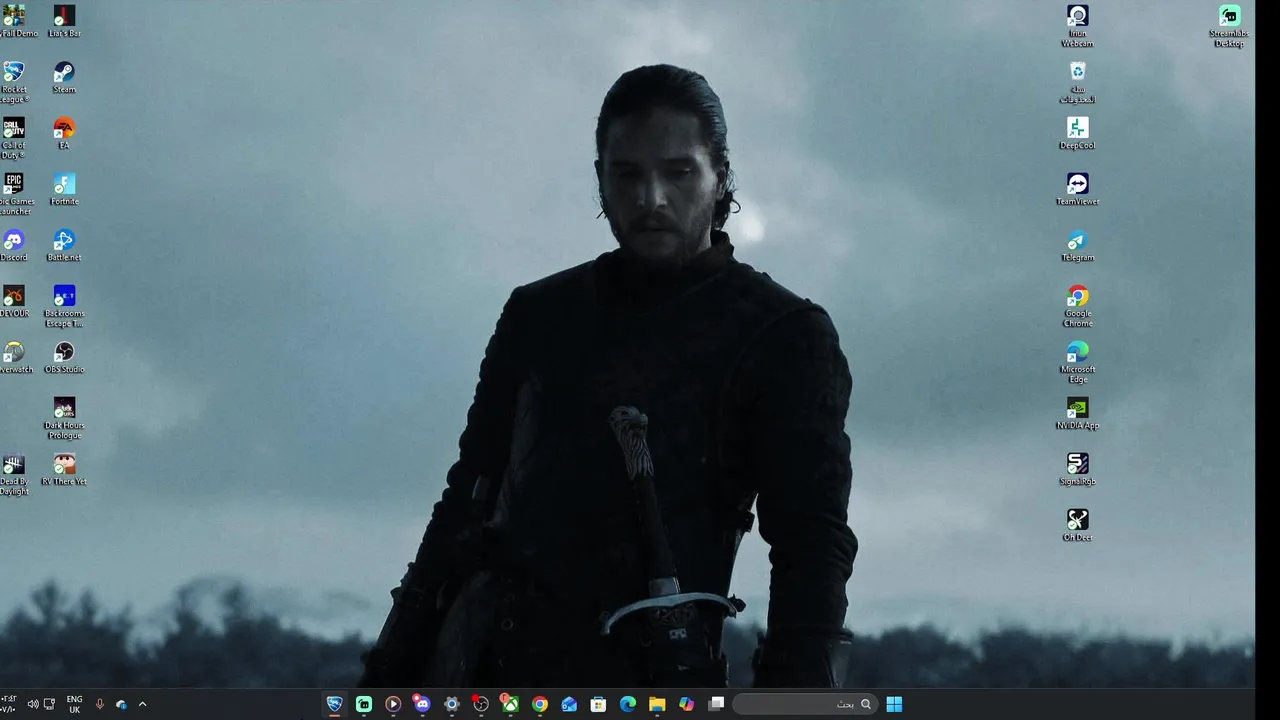Open Streamlabs Desktop shortcut
The image size is (1280, 720).
pyautogui.click(x=1229, y=26)
